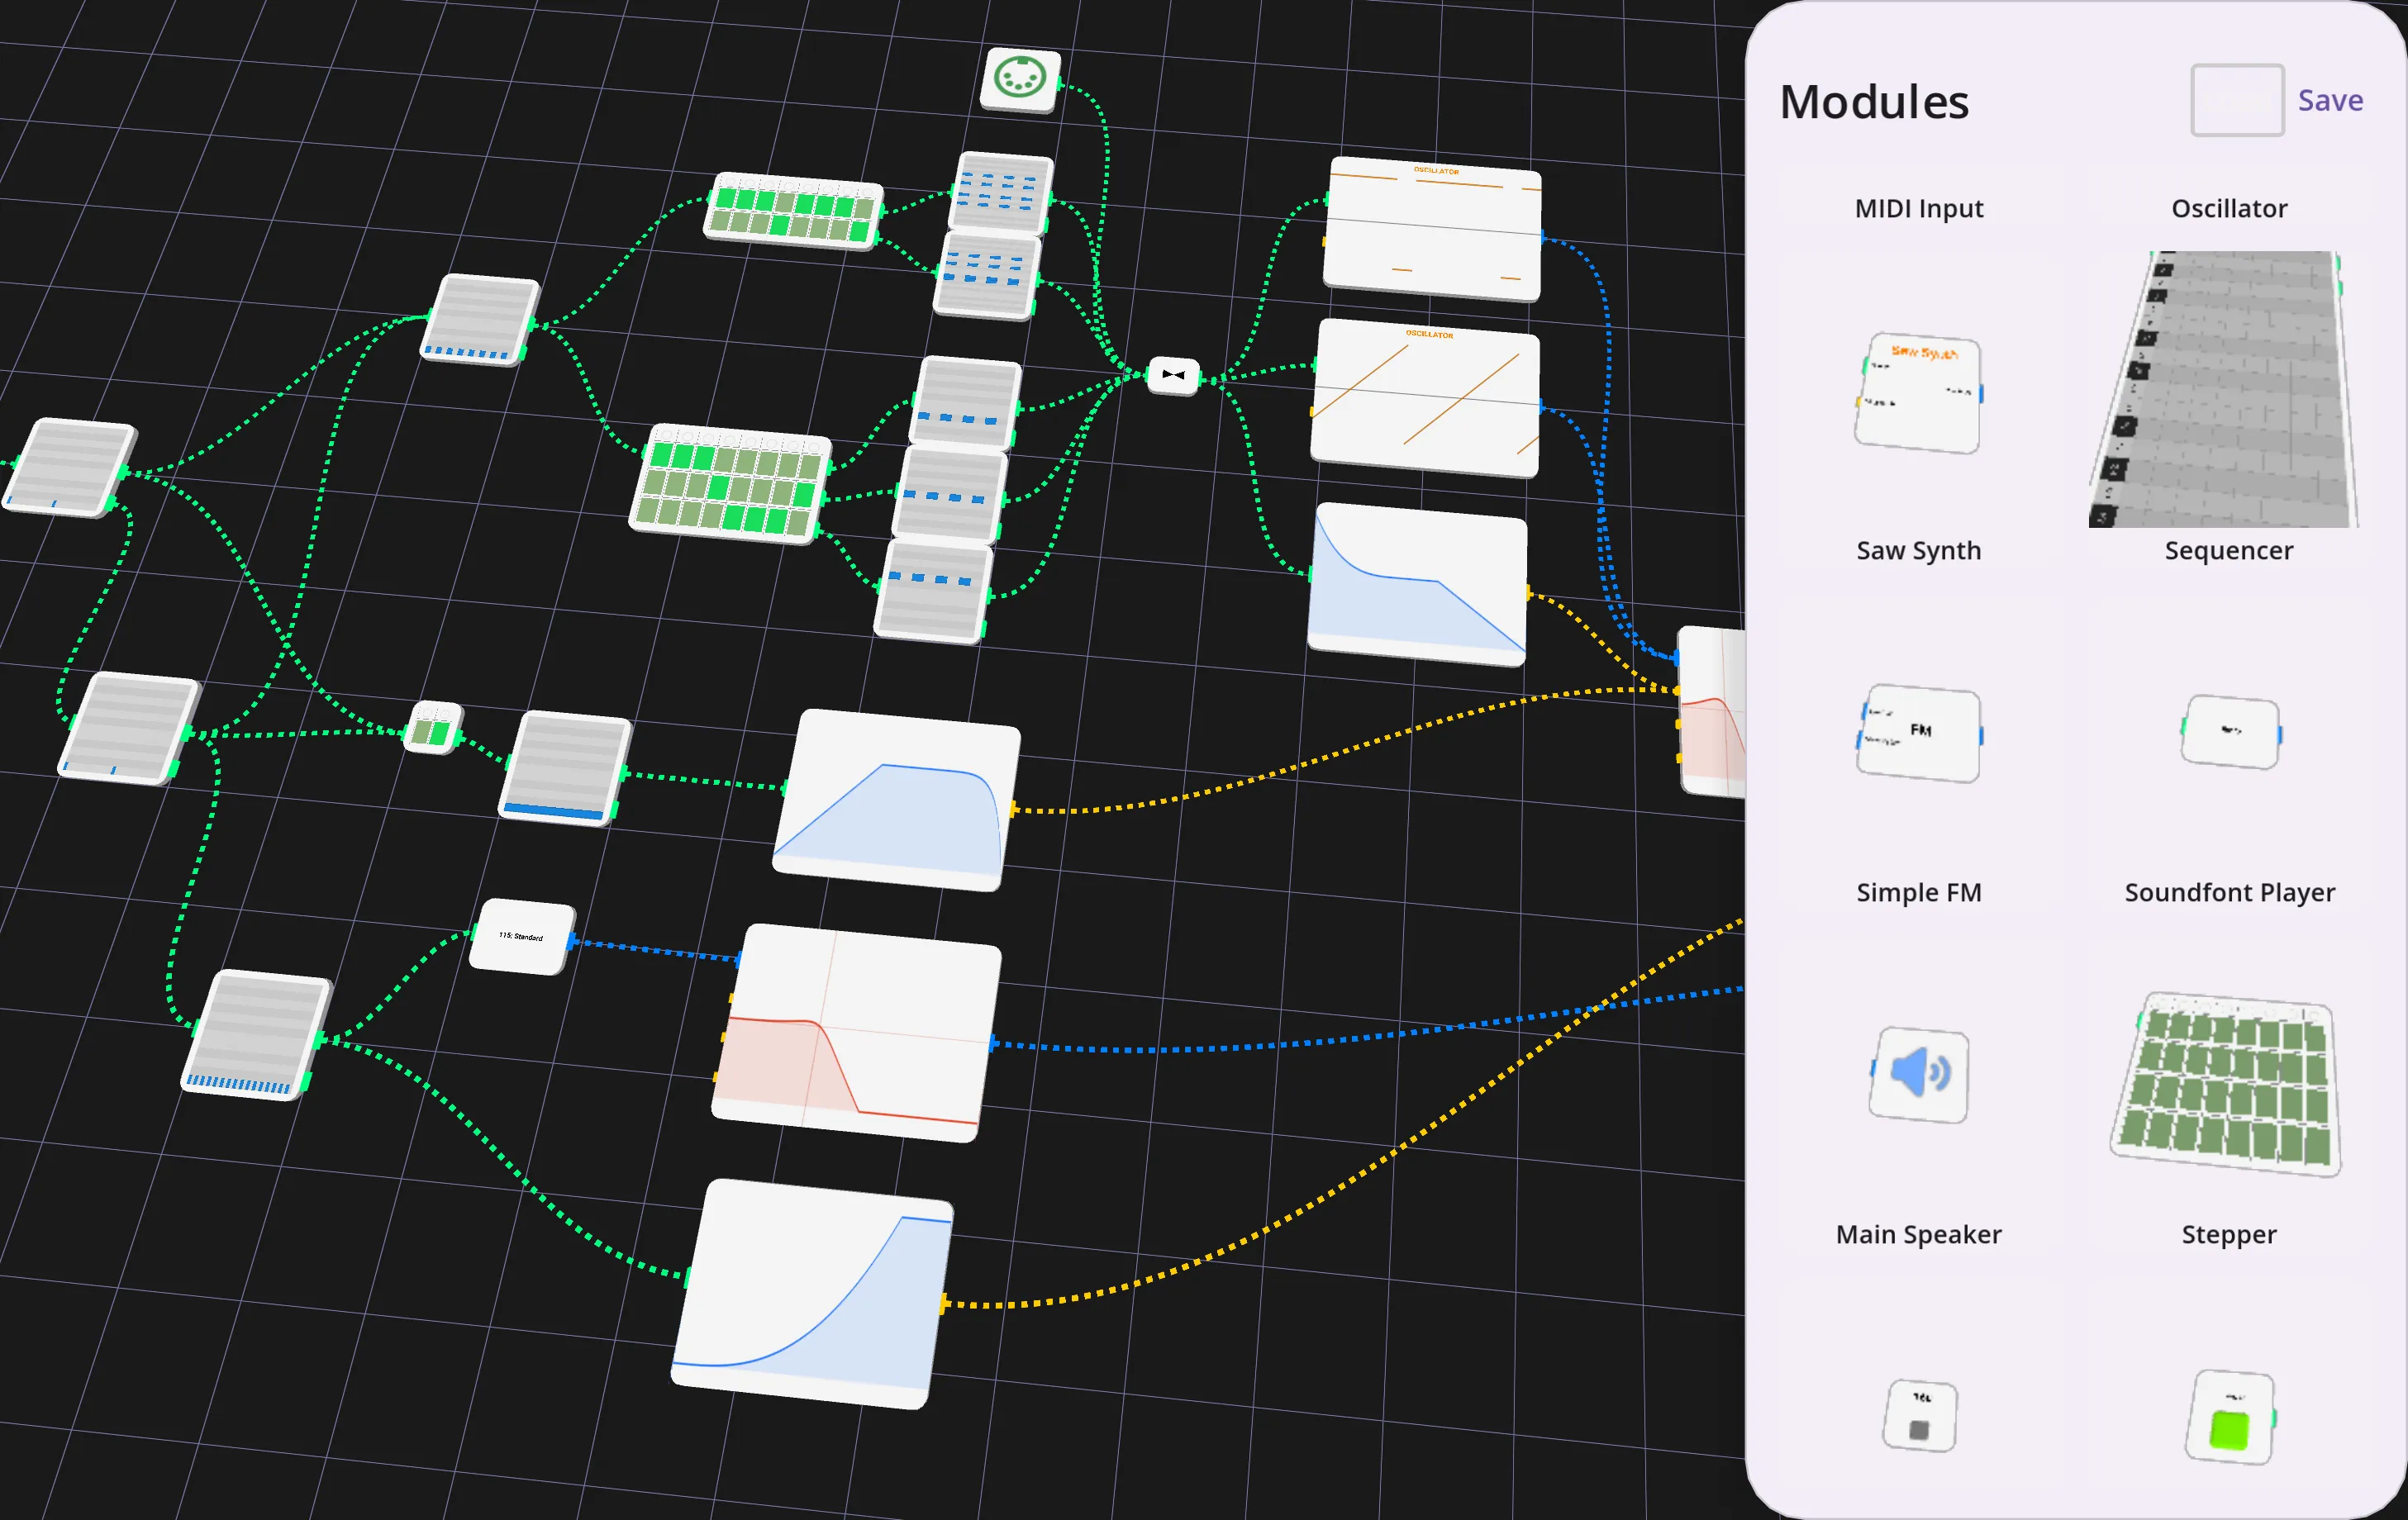Image resolution: width=2408 pixels, height=1520 pixels.
Task: Click the red low-pass filter curve node
Action: (x=855, y=1032)
